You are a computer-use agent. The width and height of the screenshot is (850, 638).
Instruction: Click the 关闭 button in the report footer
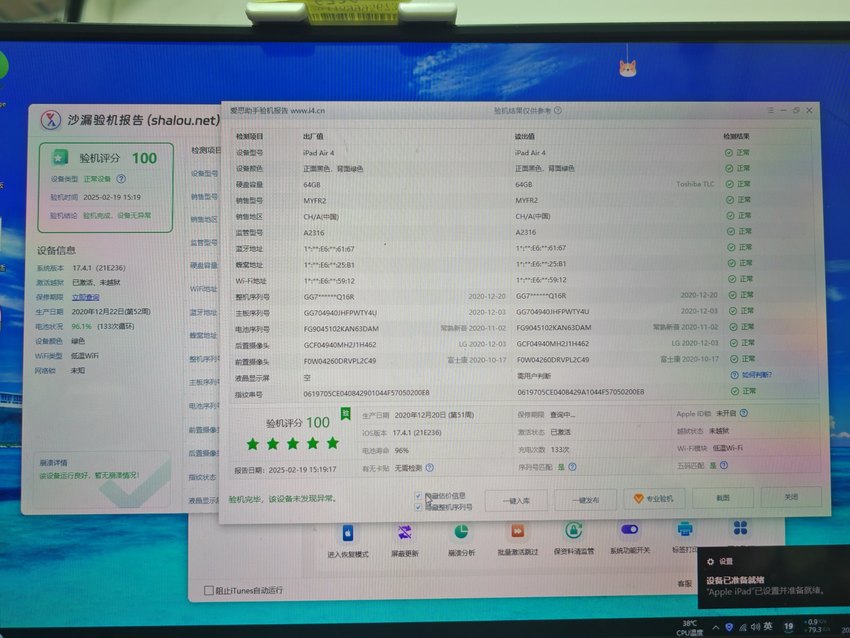(x=791, y=497)
